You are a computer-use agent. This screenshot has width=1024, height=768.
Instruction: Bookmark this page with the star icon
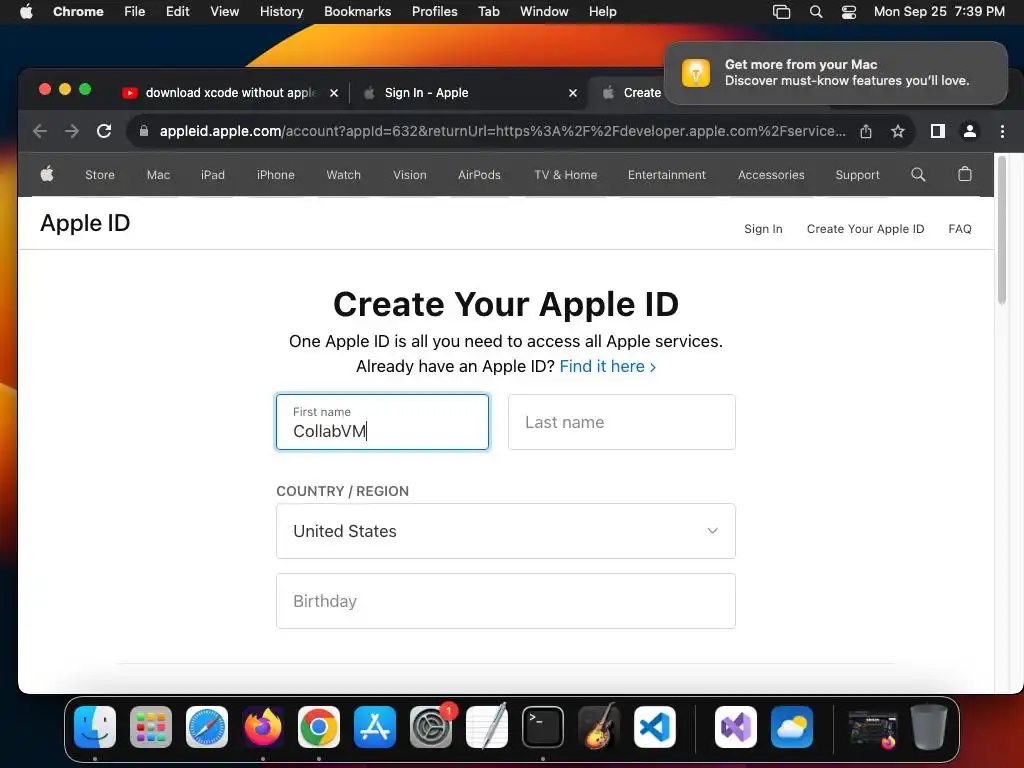pyautogui.click(x=898, y=131)
